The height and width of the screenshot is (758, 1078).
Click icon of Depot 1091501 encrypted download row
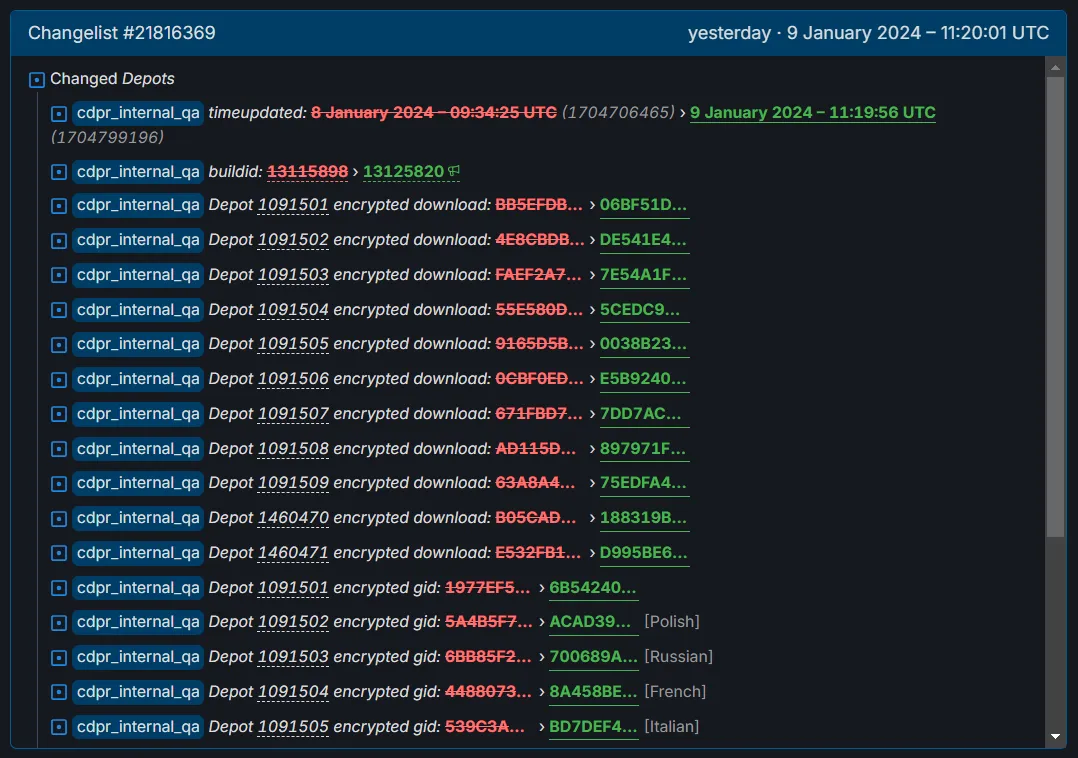click(x=59, y=205)
